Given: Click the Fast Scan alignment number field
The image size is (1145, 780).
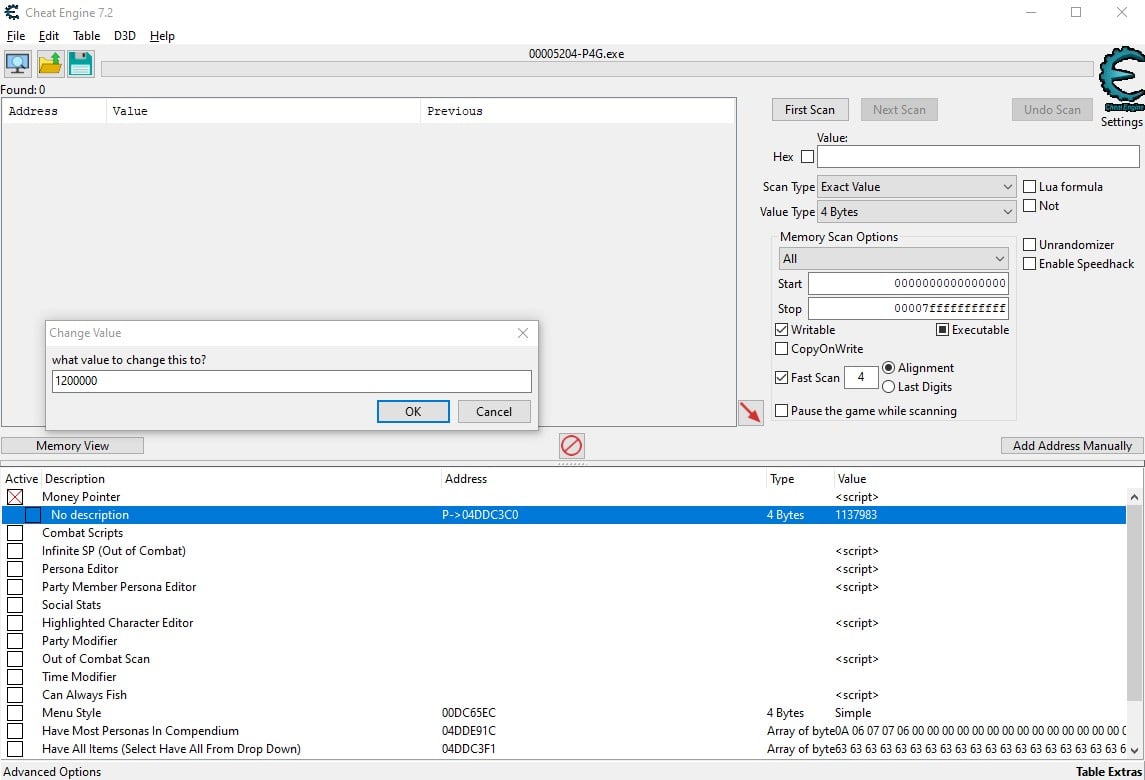Looking at the screenshot, I should pos(861,377).
